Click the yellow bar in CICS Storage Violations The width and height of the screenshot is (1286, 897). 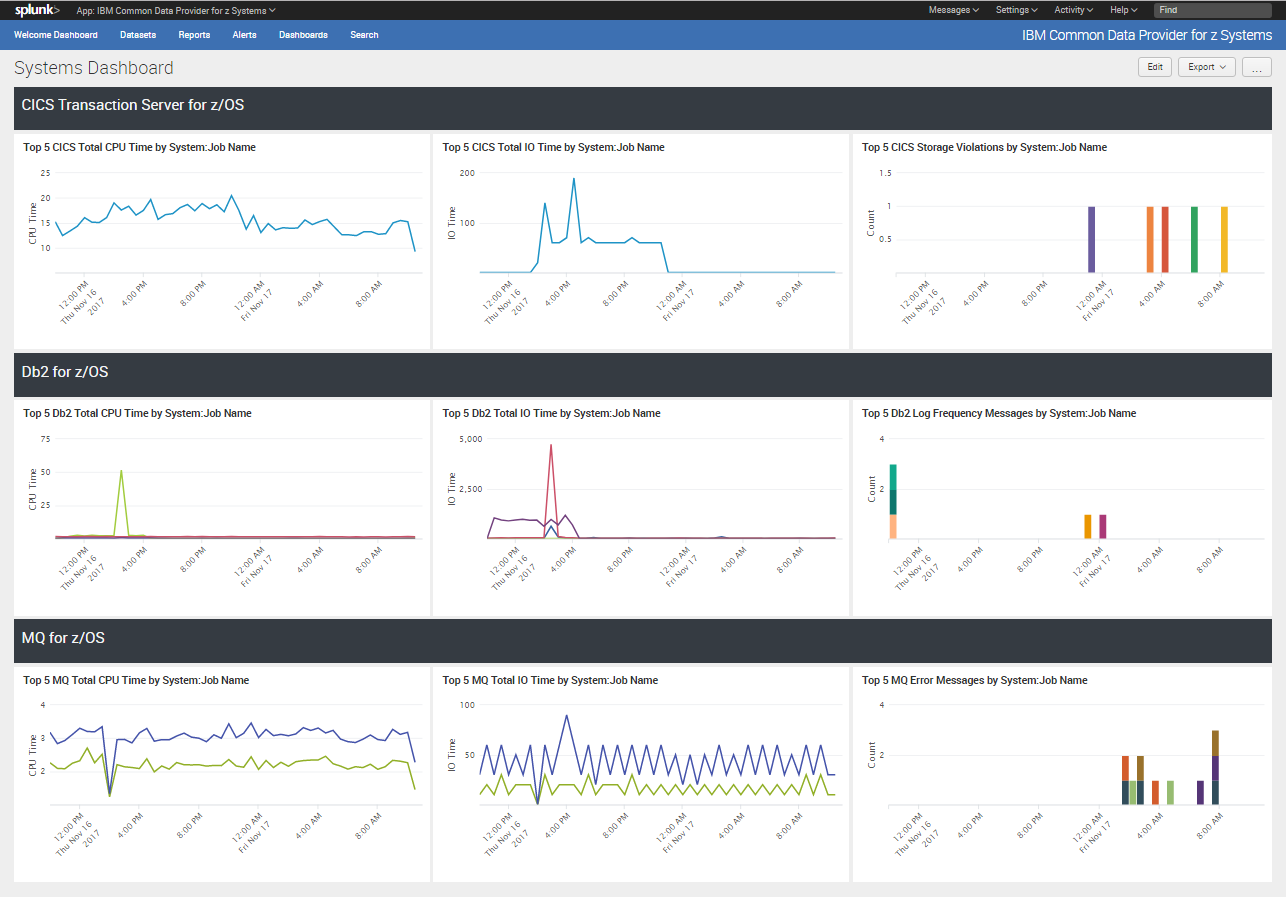(1224, 239)
